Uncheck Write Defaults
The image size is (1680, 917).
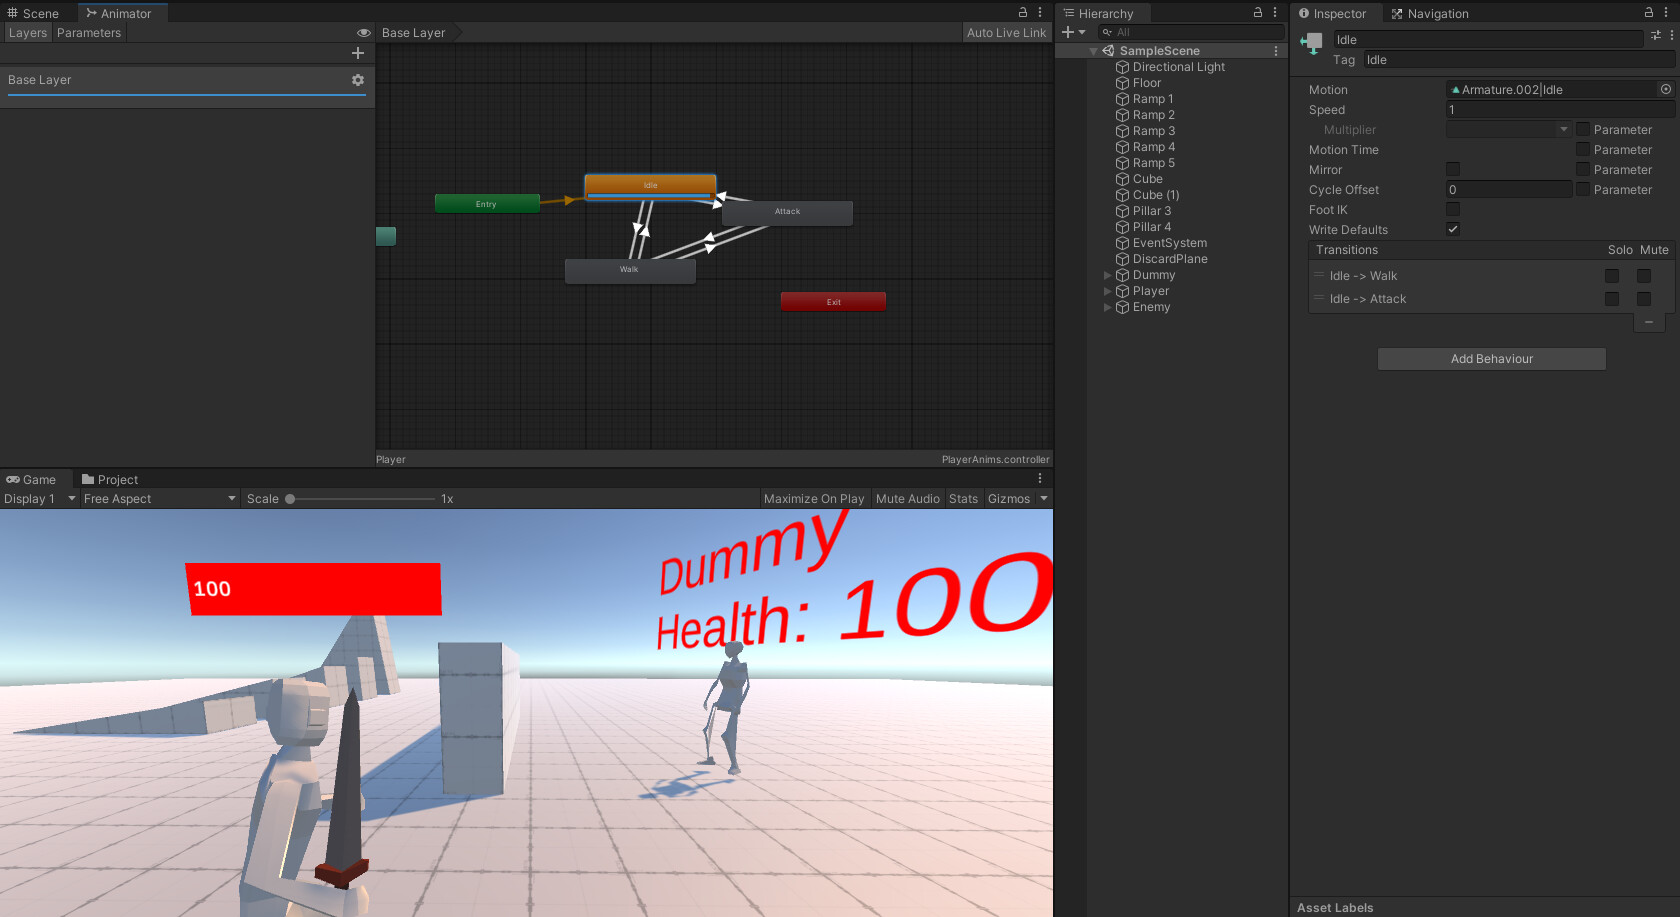point(1453,229)
